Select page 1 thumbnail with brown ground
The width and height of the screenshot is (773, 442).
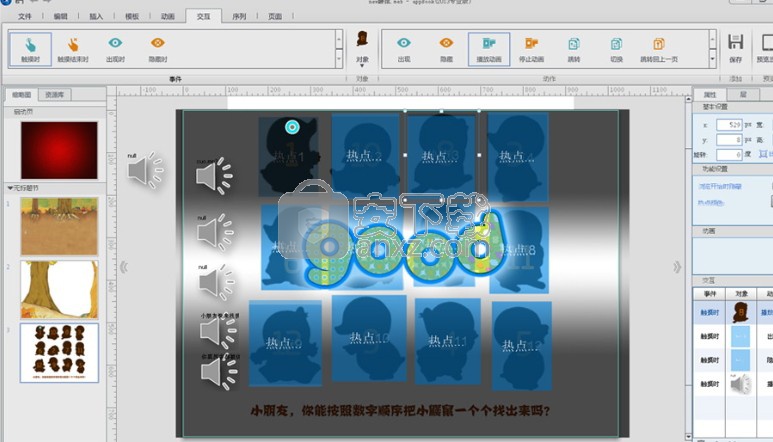click(59, 226)
